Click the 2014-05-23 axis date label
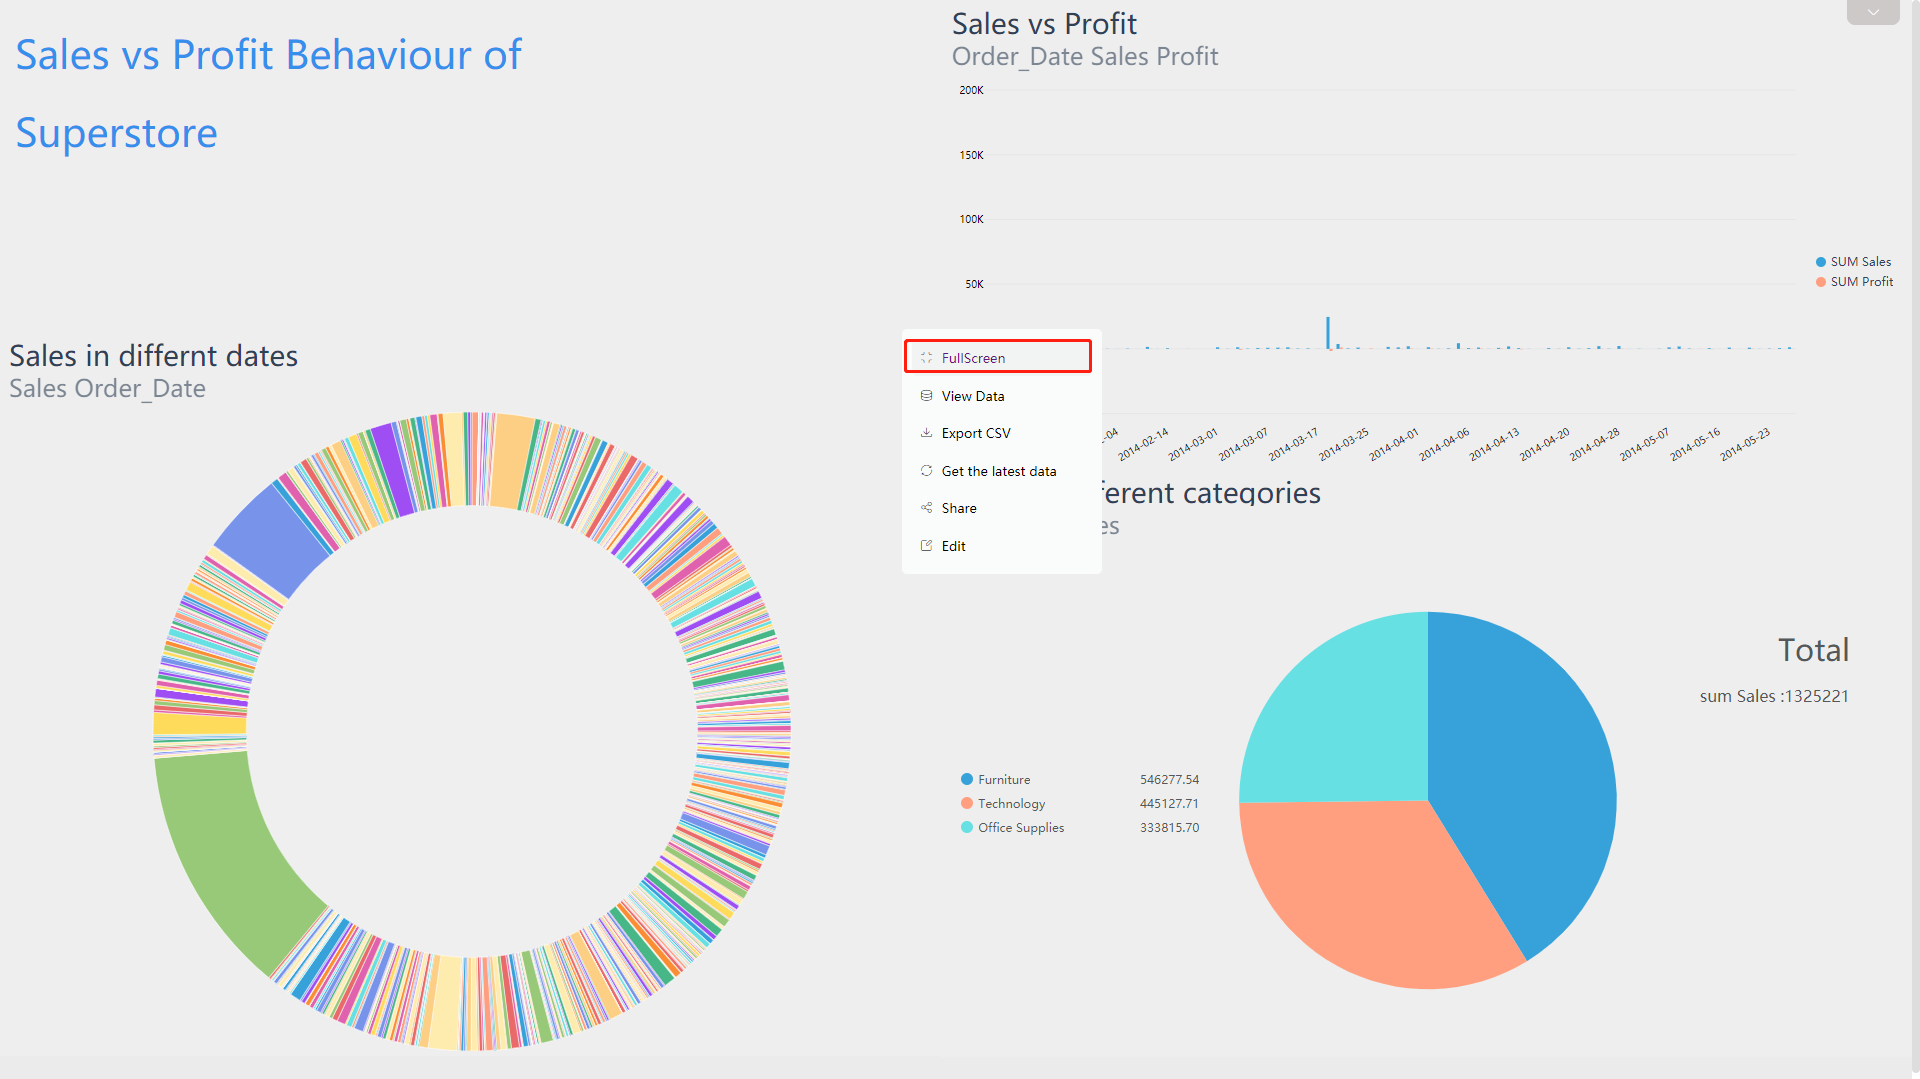This screenshot has width=1920, height=1079. tap(1746, 444)
